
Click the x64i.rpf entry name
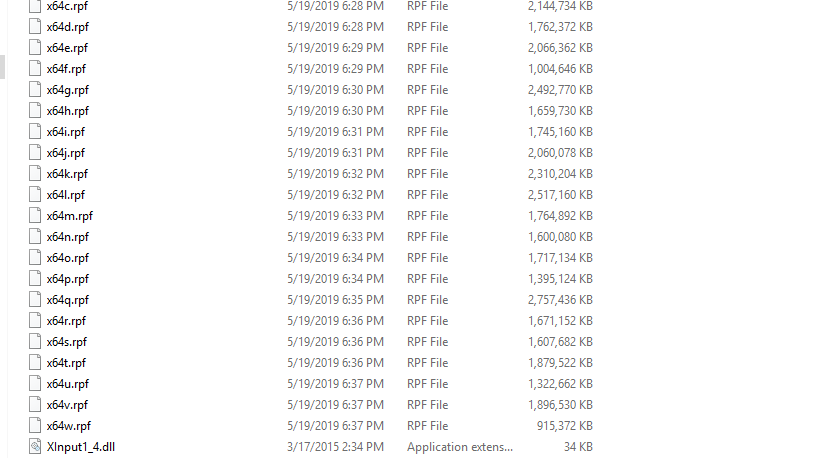(x=66, y=132)
